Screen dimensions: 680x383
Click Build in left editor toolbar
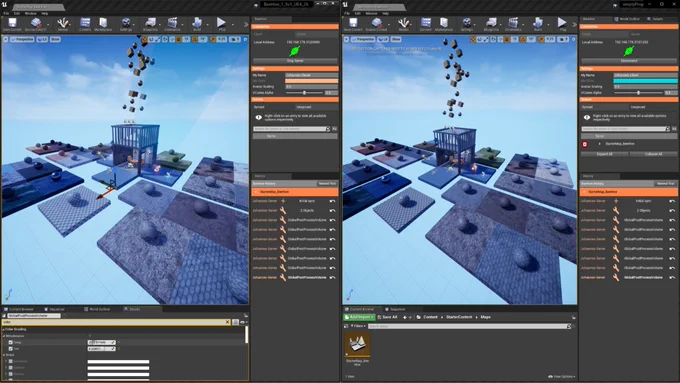point(197,24)
